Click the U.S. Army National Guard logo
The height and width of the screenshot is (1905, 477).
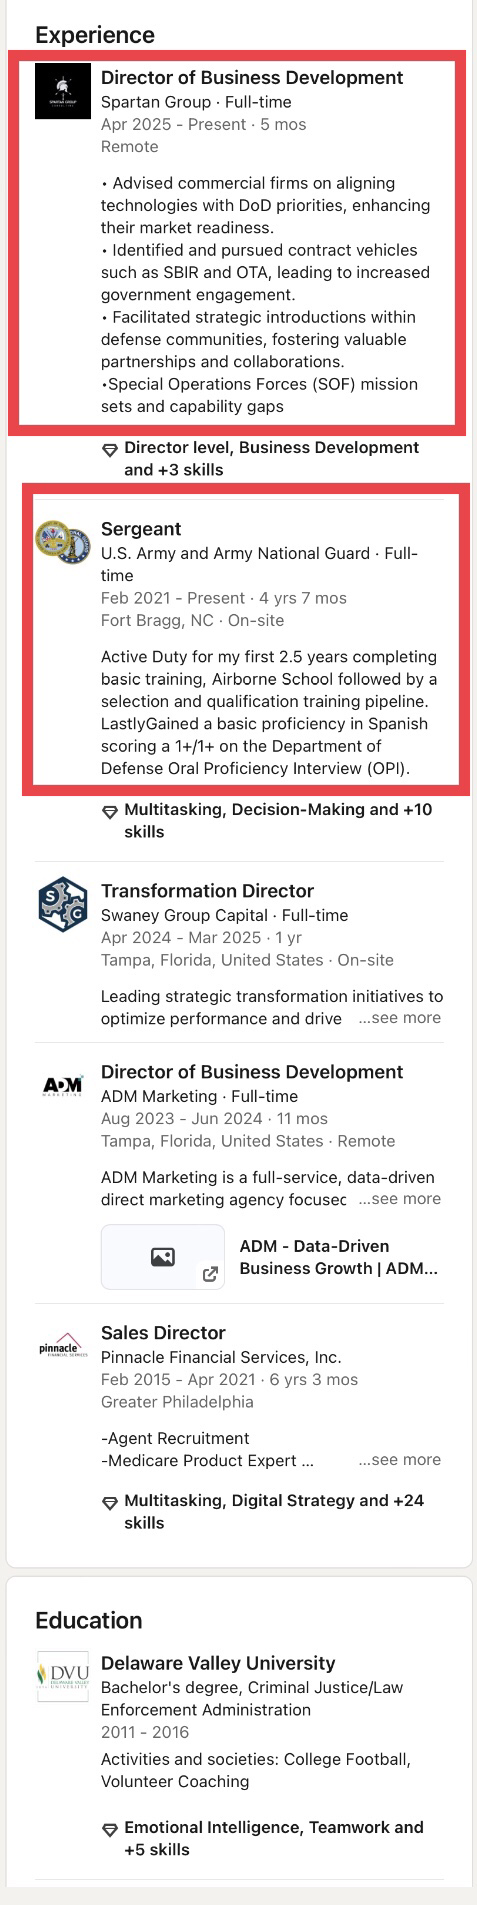pyautogui.click(x=62, y=543)
